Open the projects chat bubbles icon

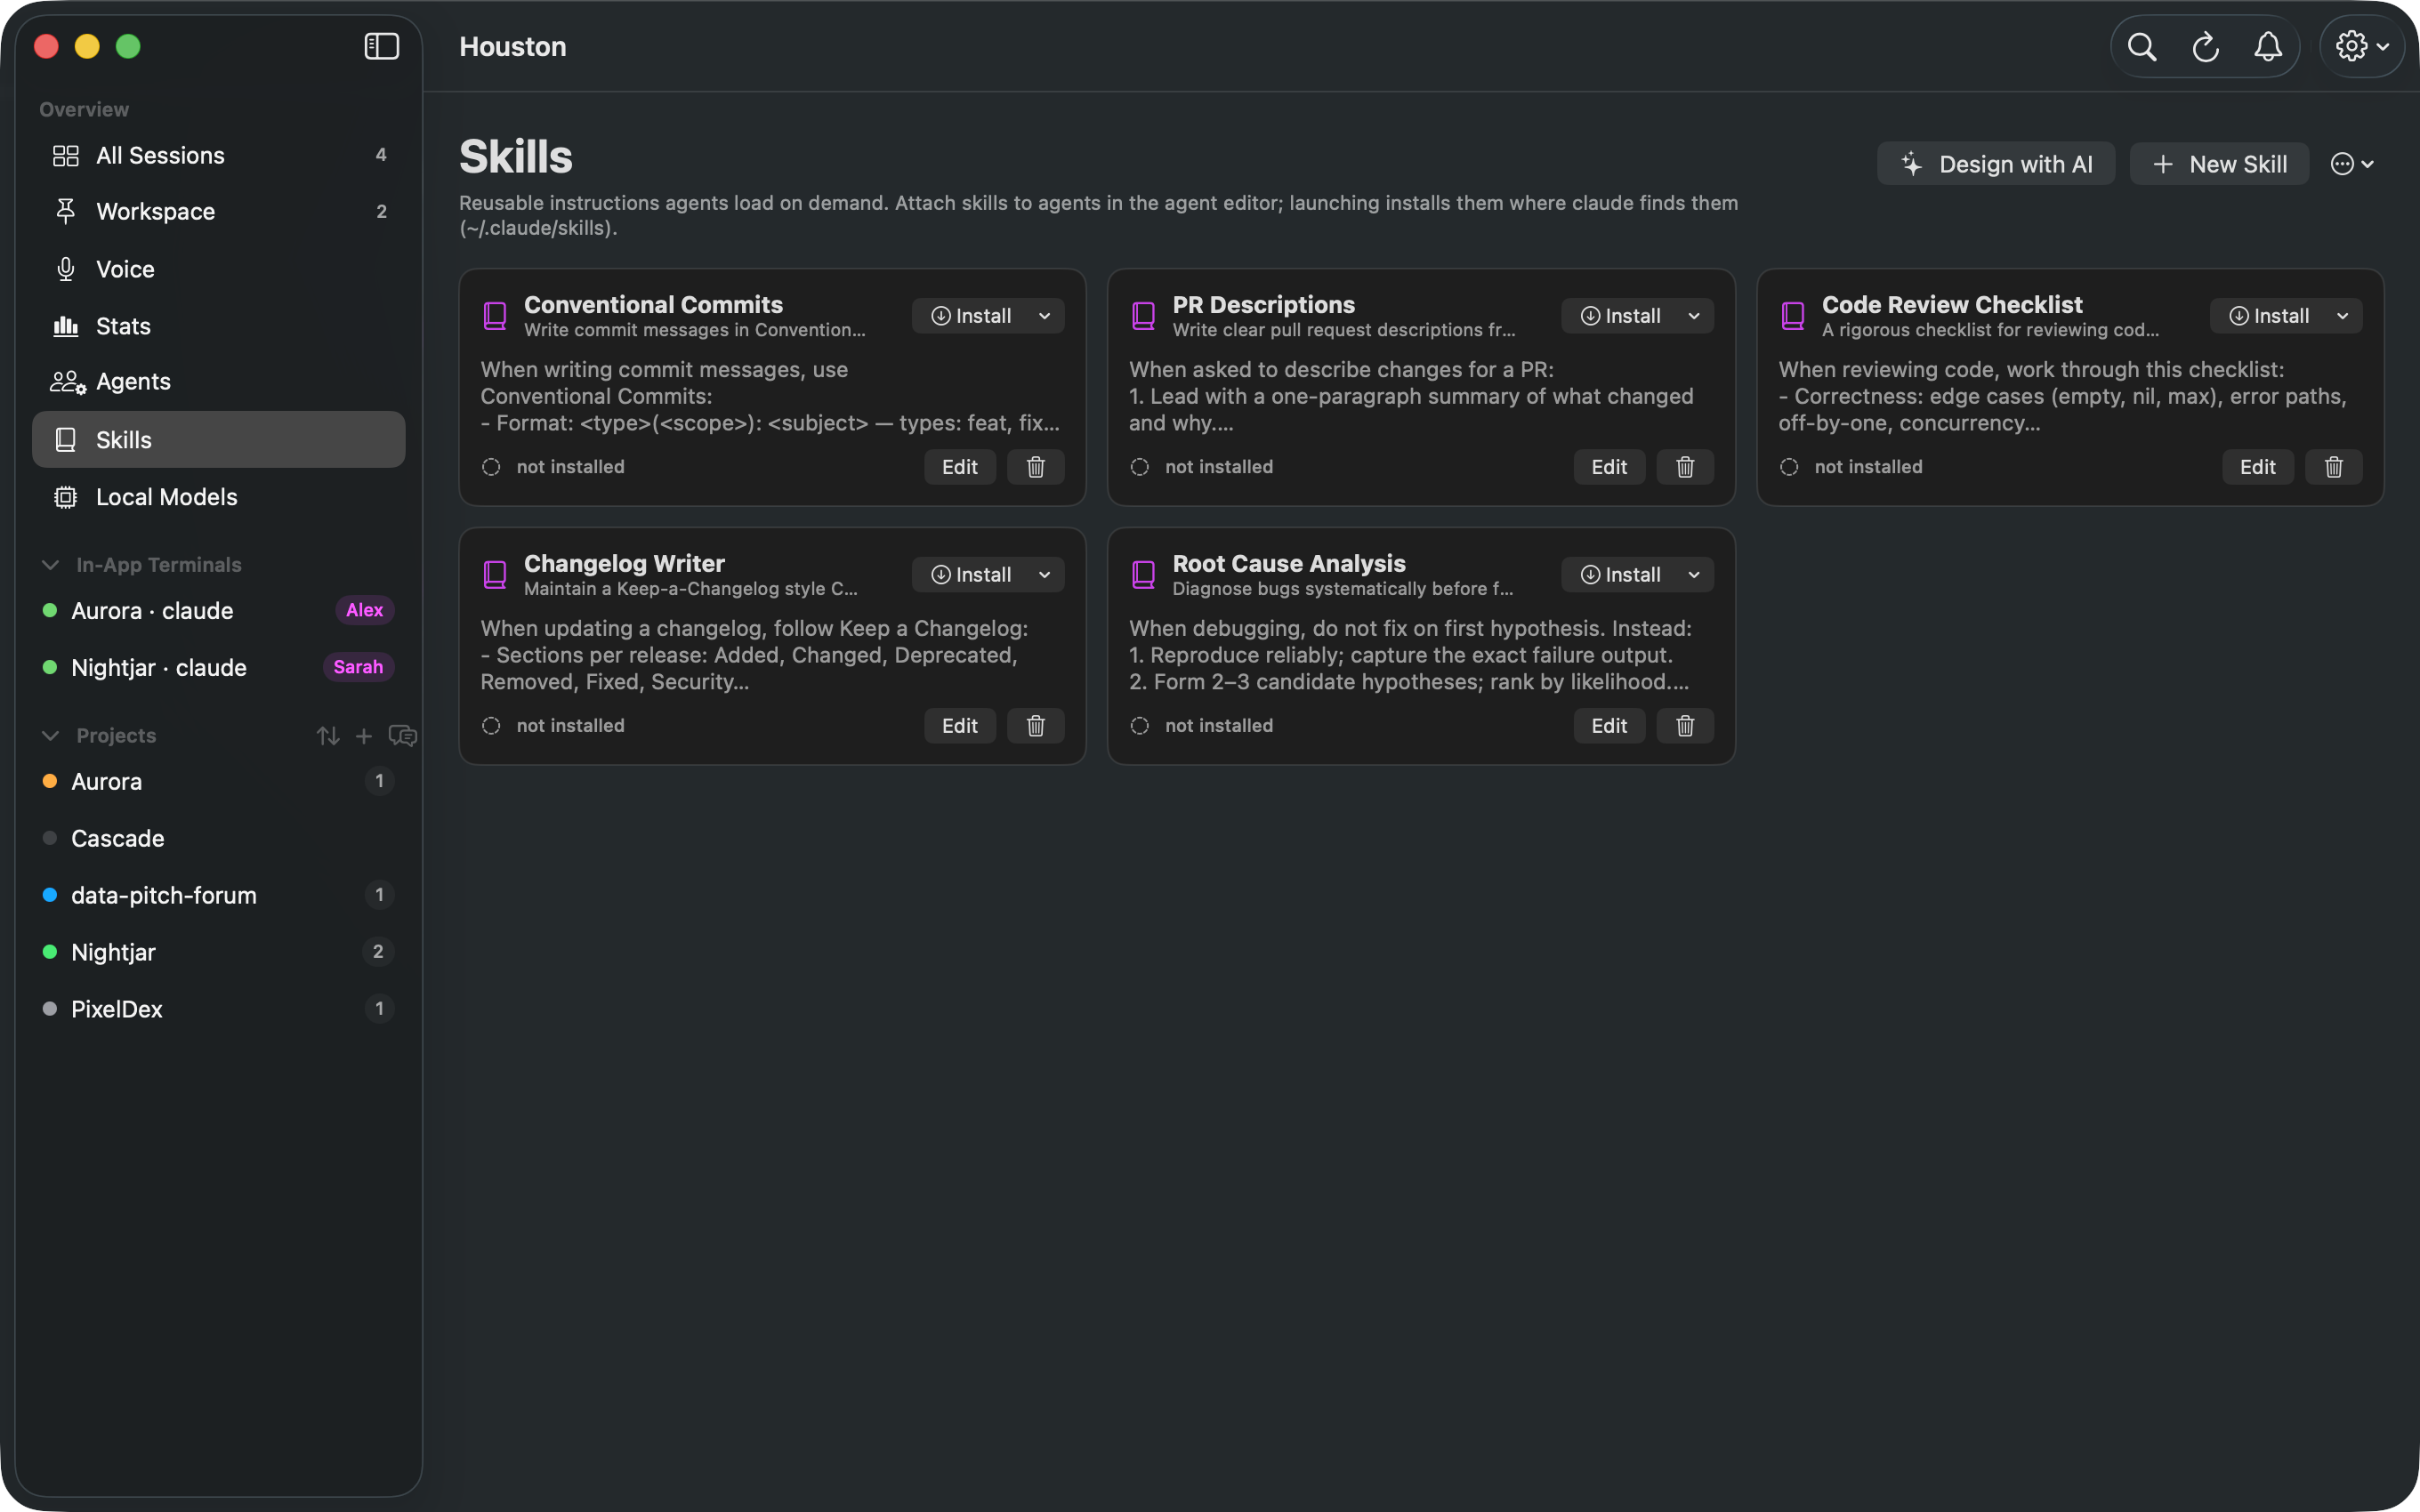coord(402,736)
